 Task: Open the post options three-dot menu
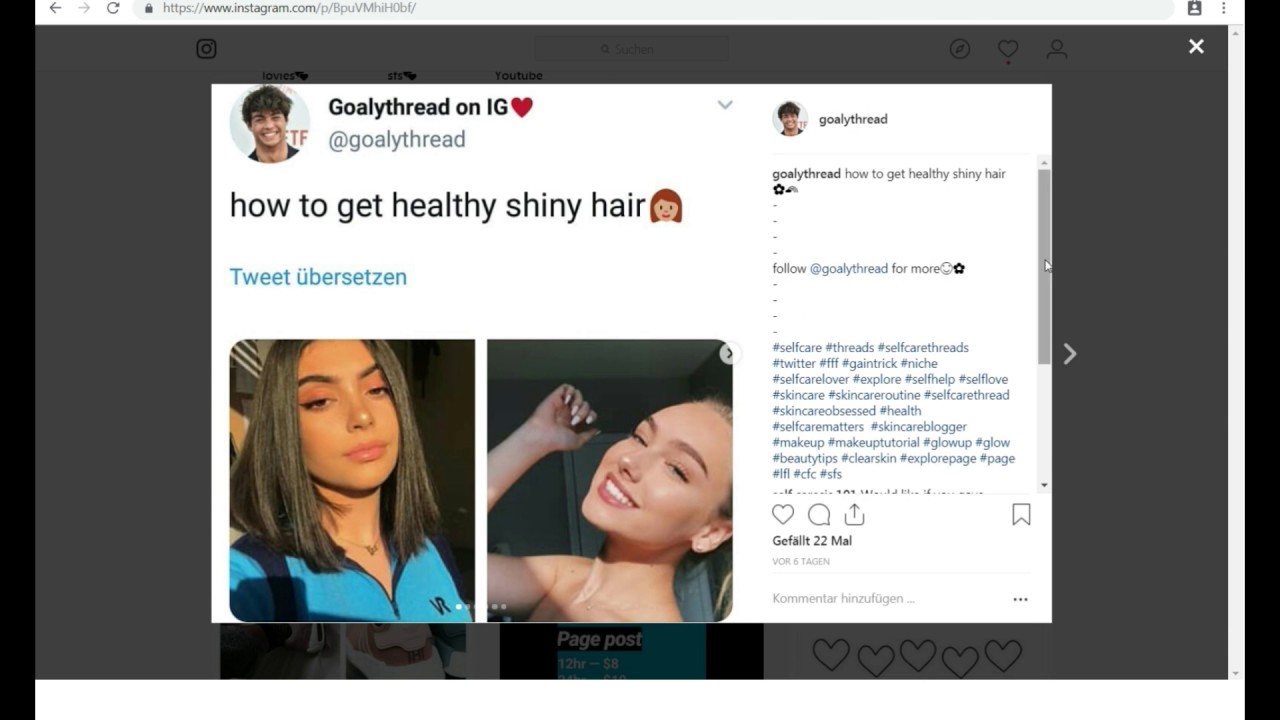coord(1020,599)
